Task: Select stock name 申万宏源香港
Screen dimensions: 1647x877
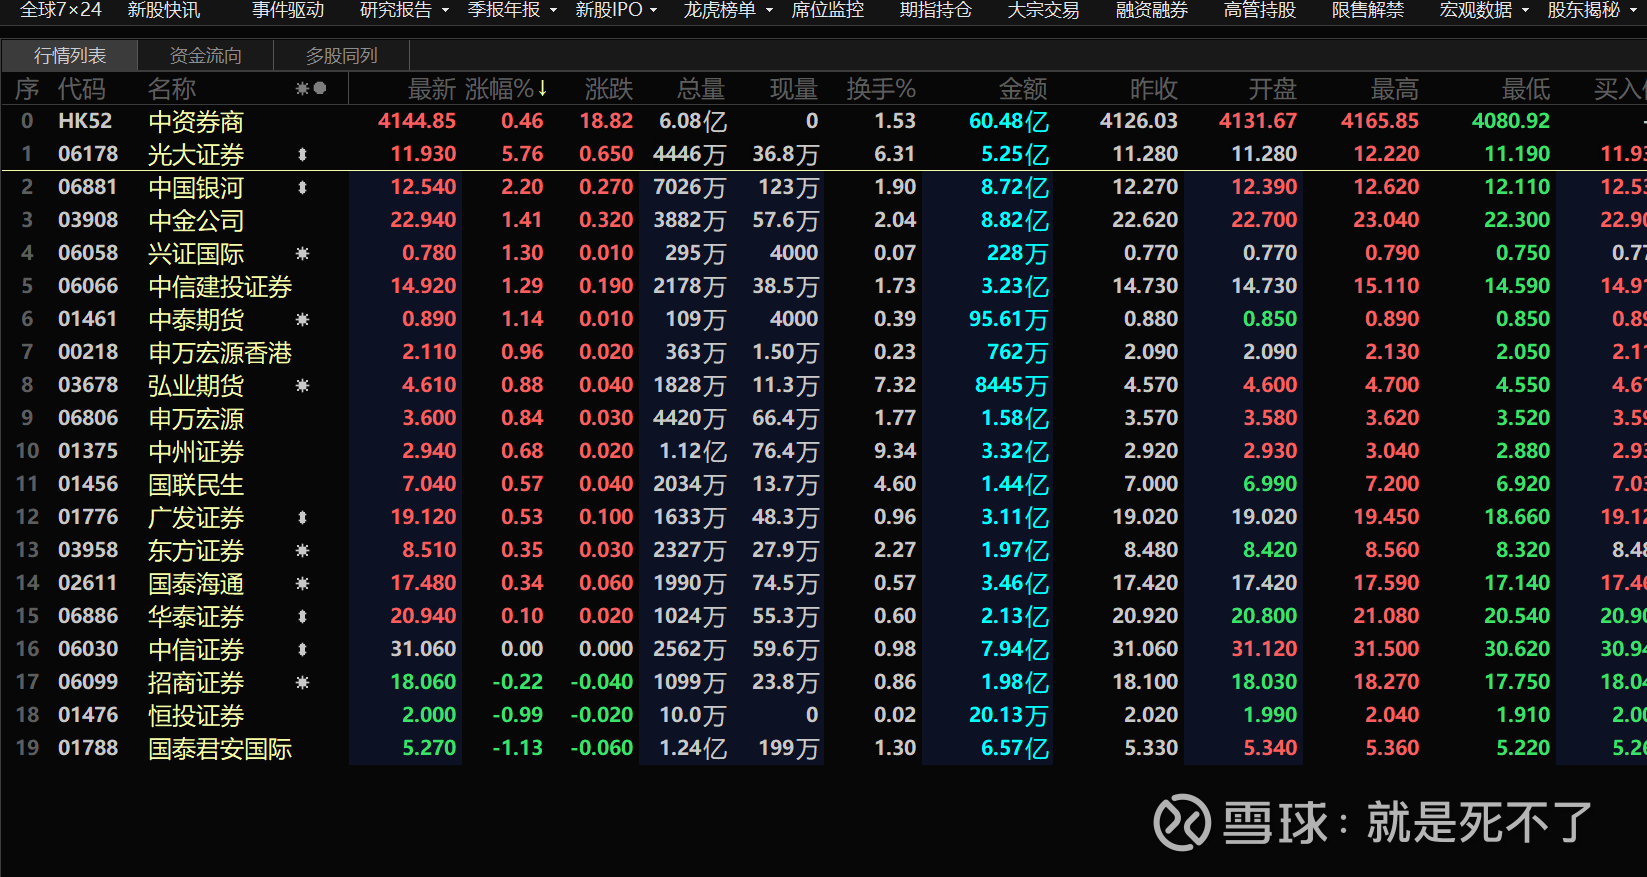Action: tap(220, 353)
